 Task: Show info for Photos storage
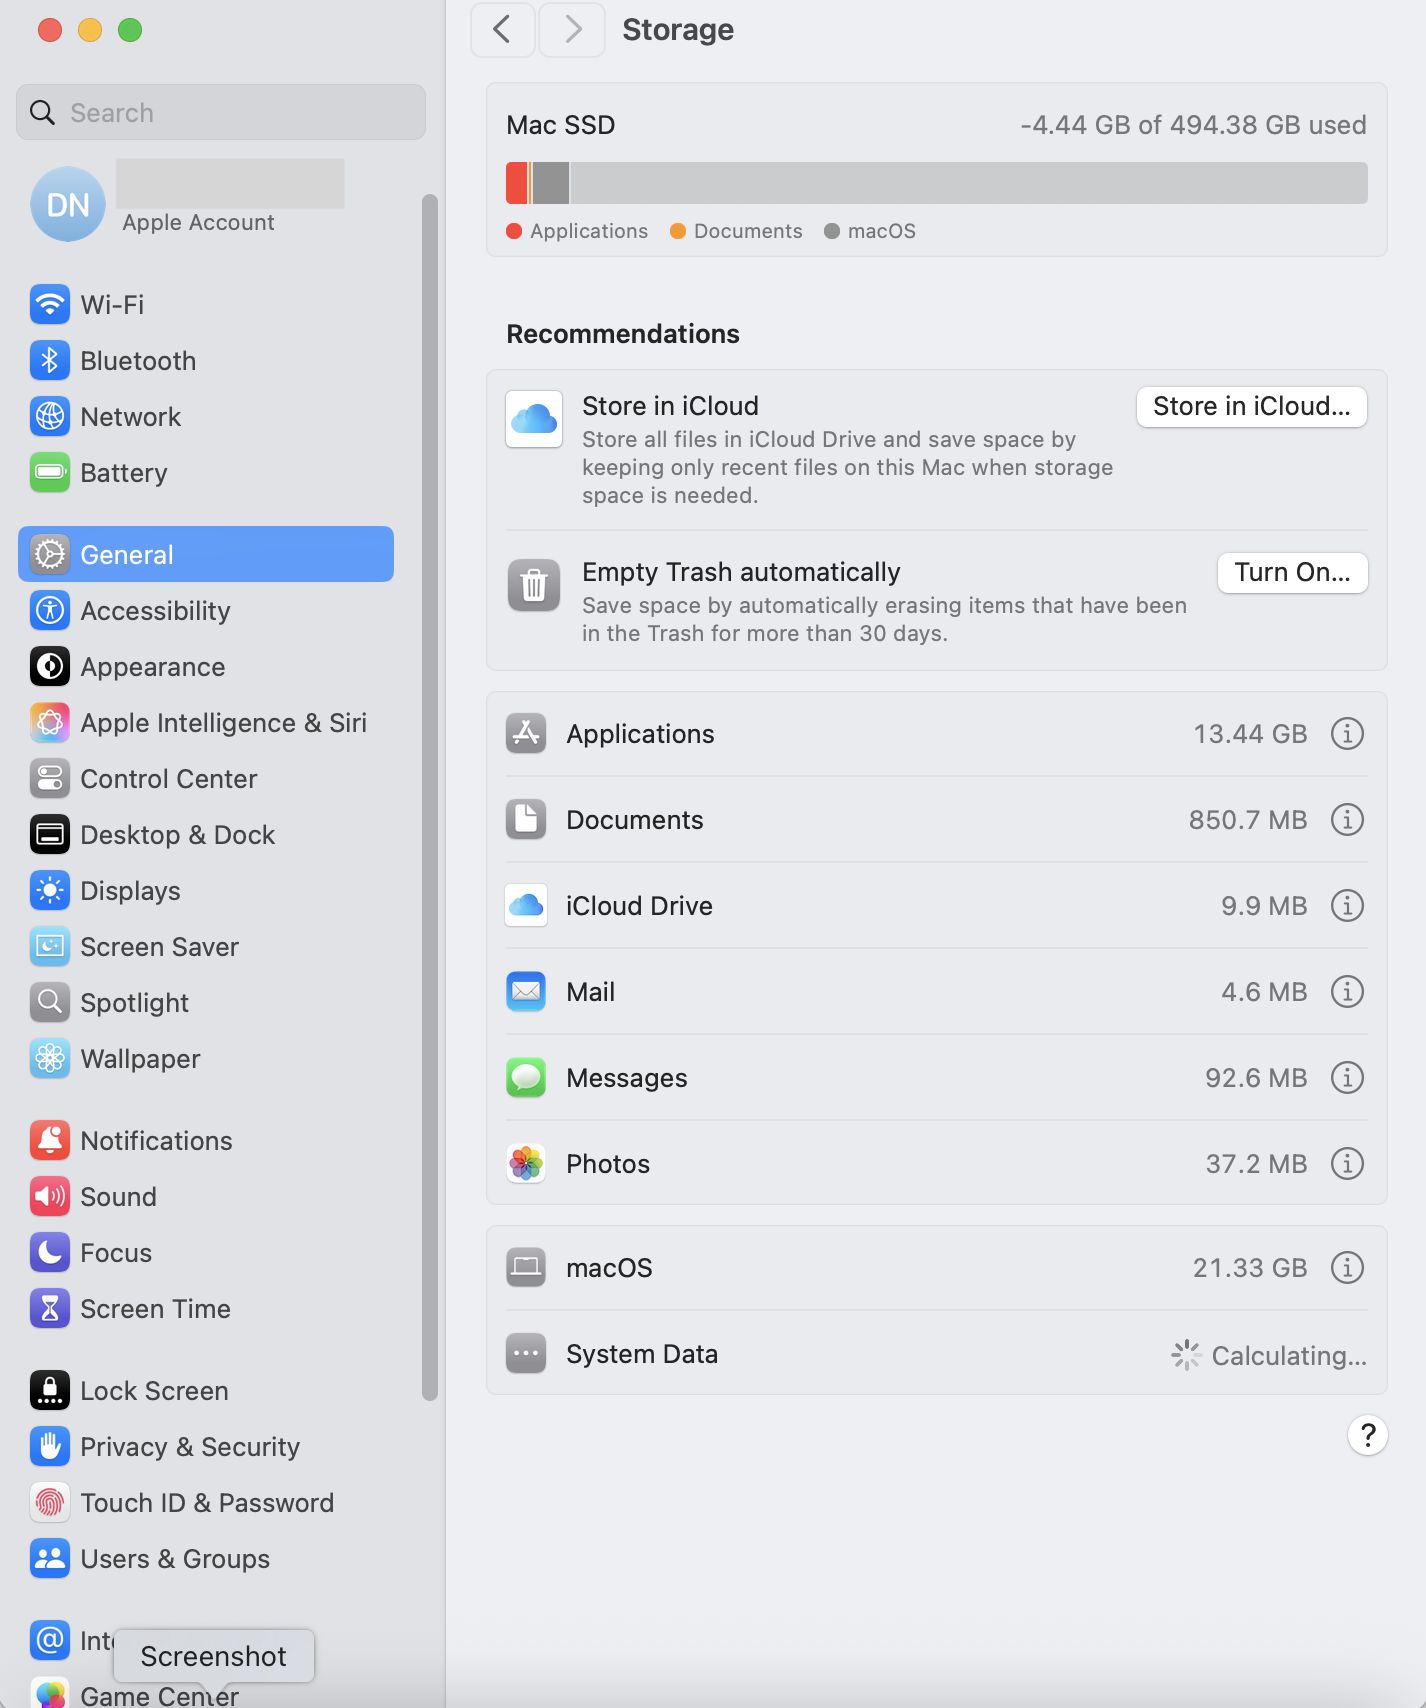1347,1164
